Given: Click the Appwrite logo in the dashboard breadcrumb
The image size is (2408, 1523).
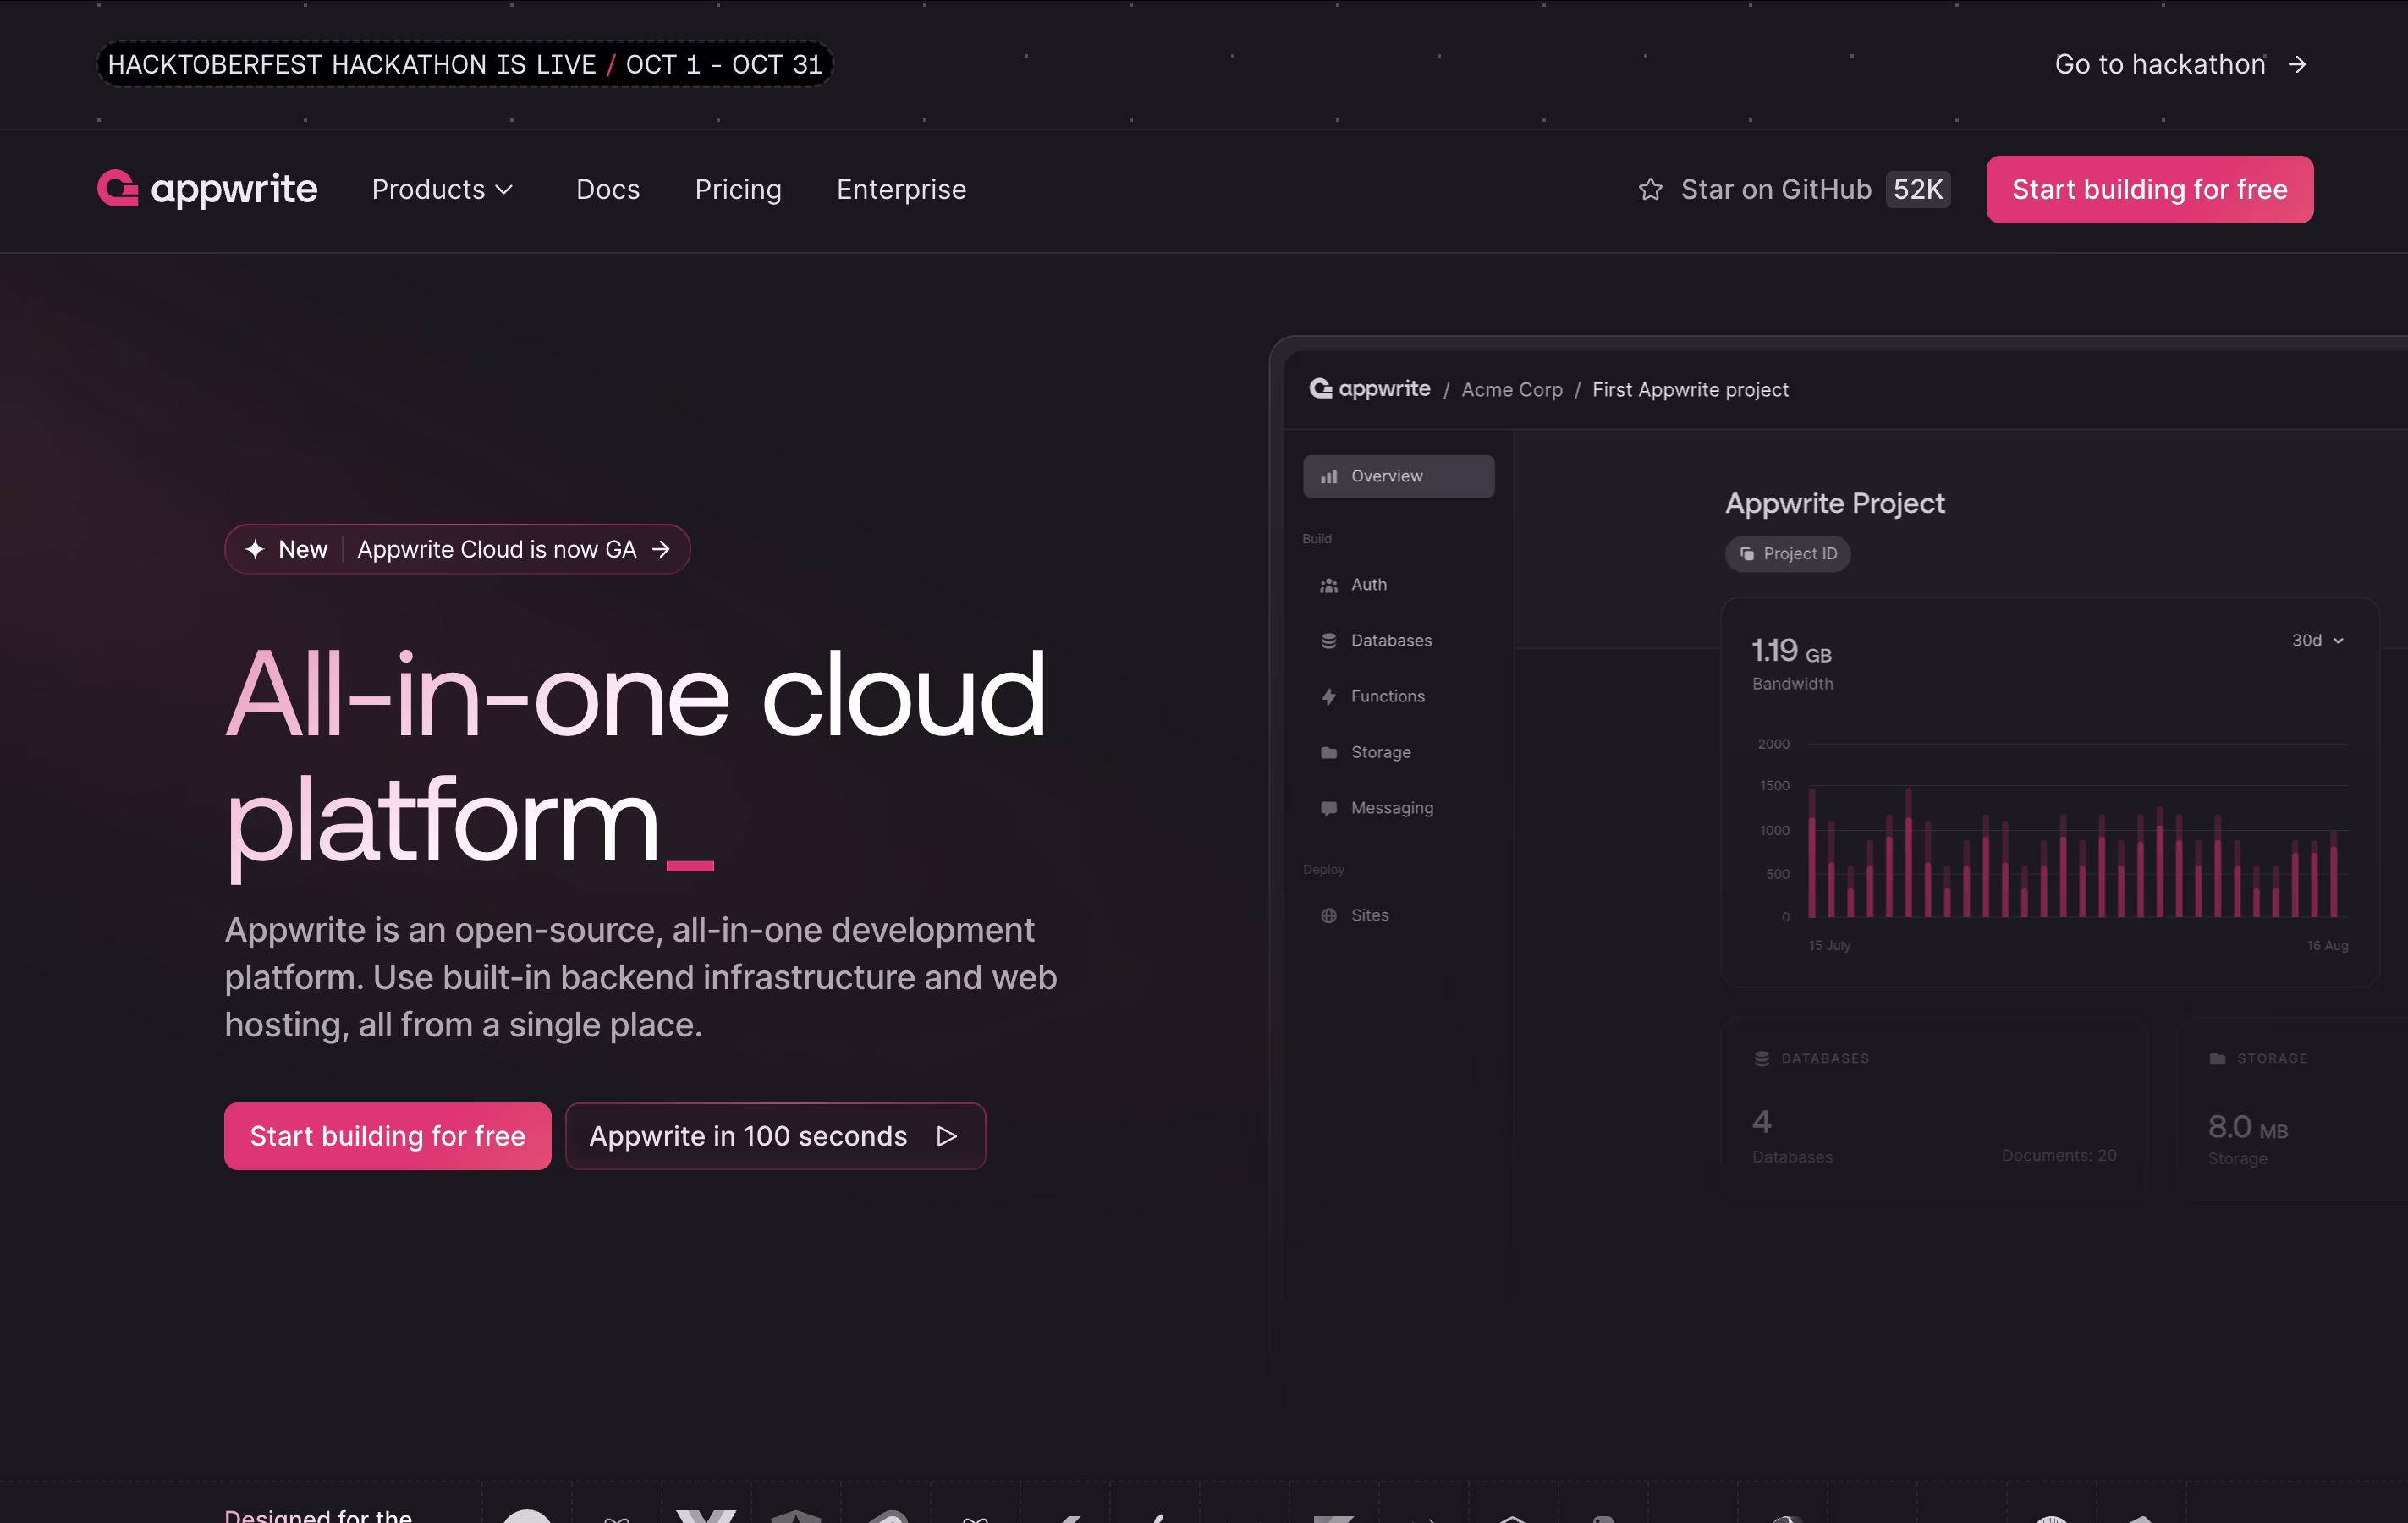Looking at the screenshot, I should pyautogui.click(x=1370, y=389).
